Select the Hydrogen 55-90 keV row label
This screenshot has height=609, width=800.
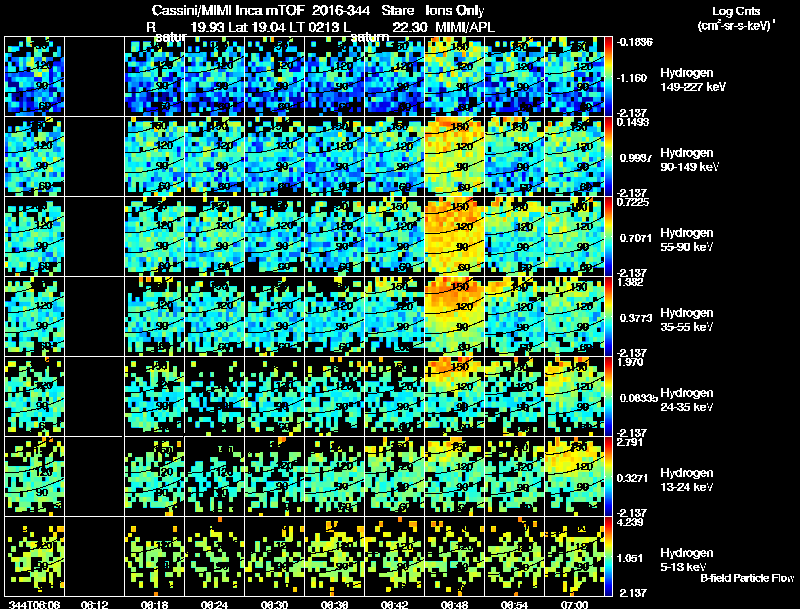(x=687, y=240)
